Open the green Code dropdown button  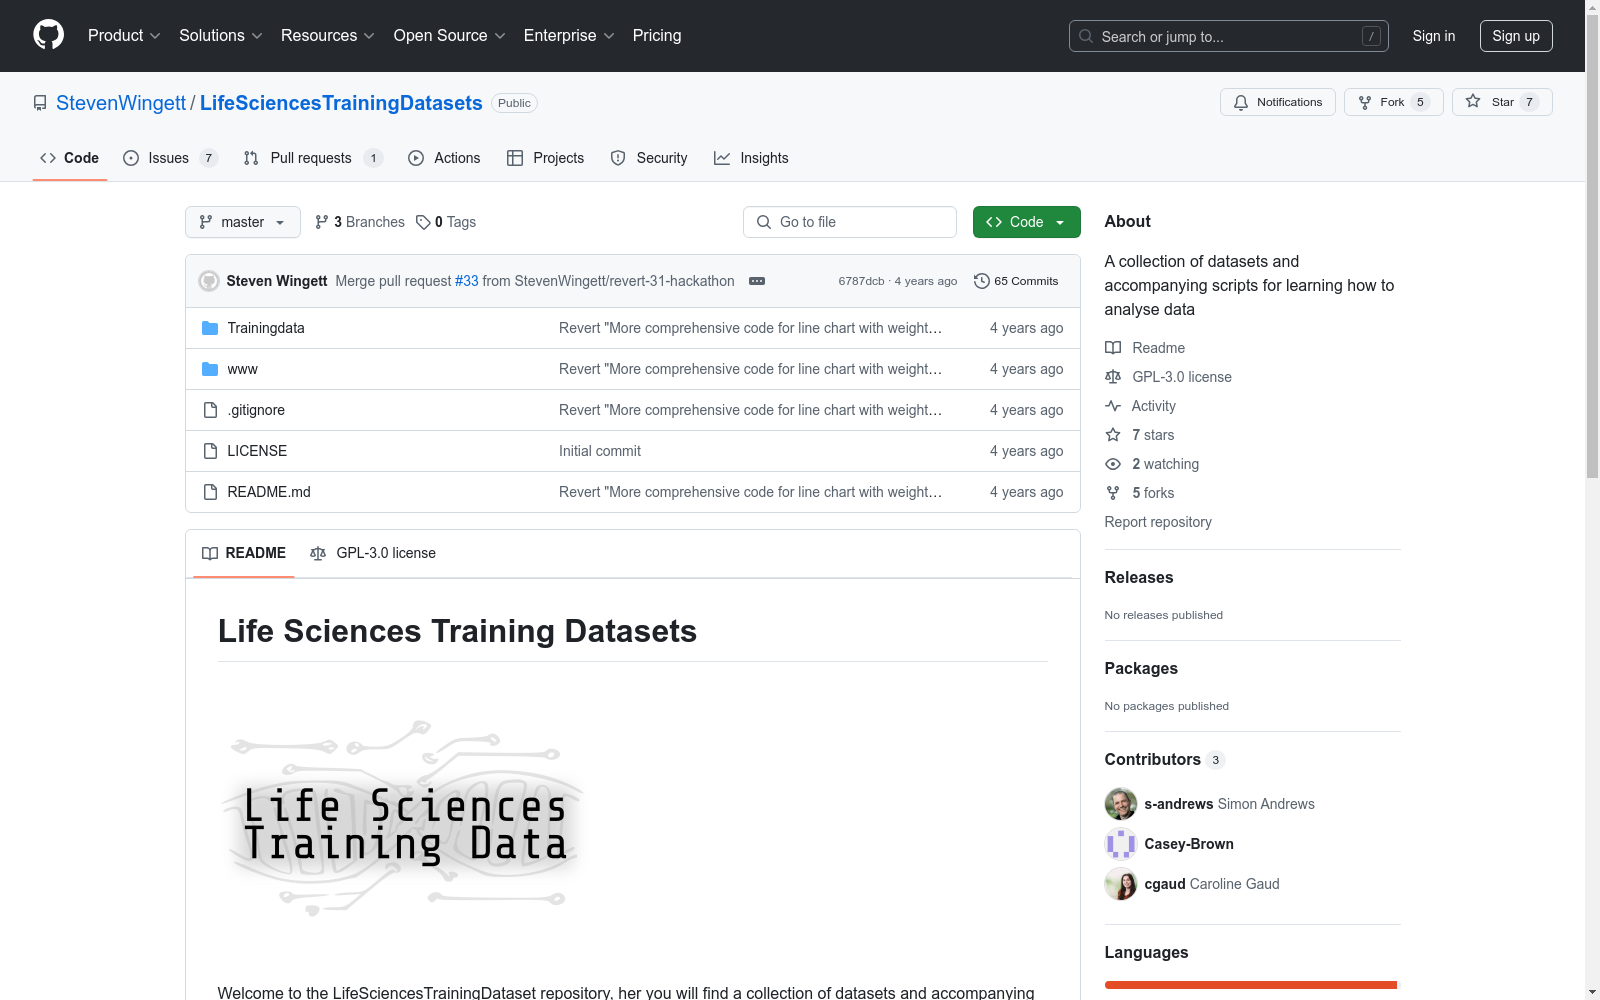click(x=1027, y=222)
